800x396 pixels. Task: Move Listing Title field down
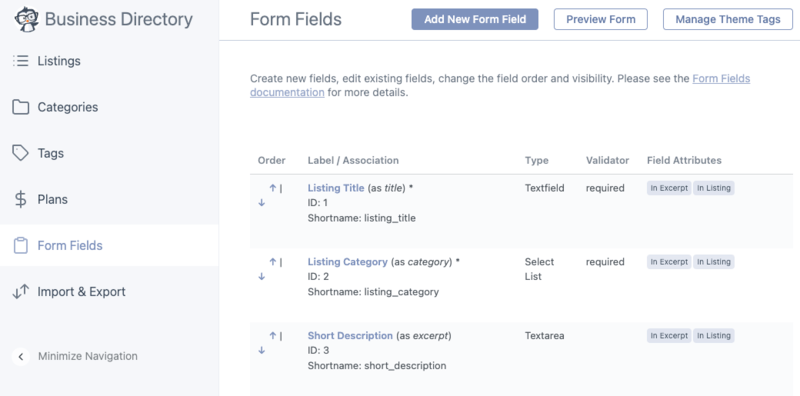262,203
